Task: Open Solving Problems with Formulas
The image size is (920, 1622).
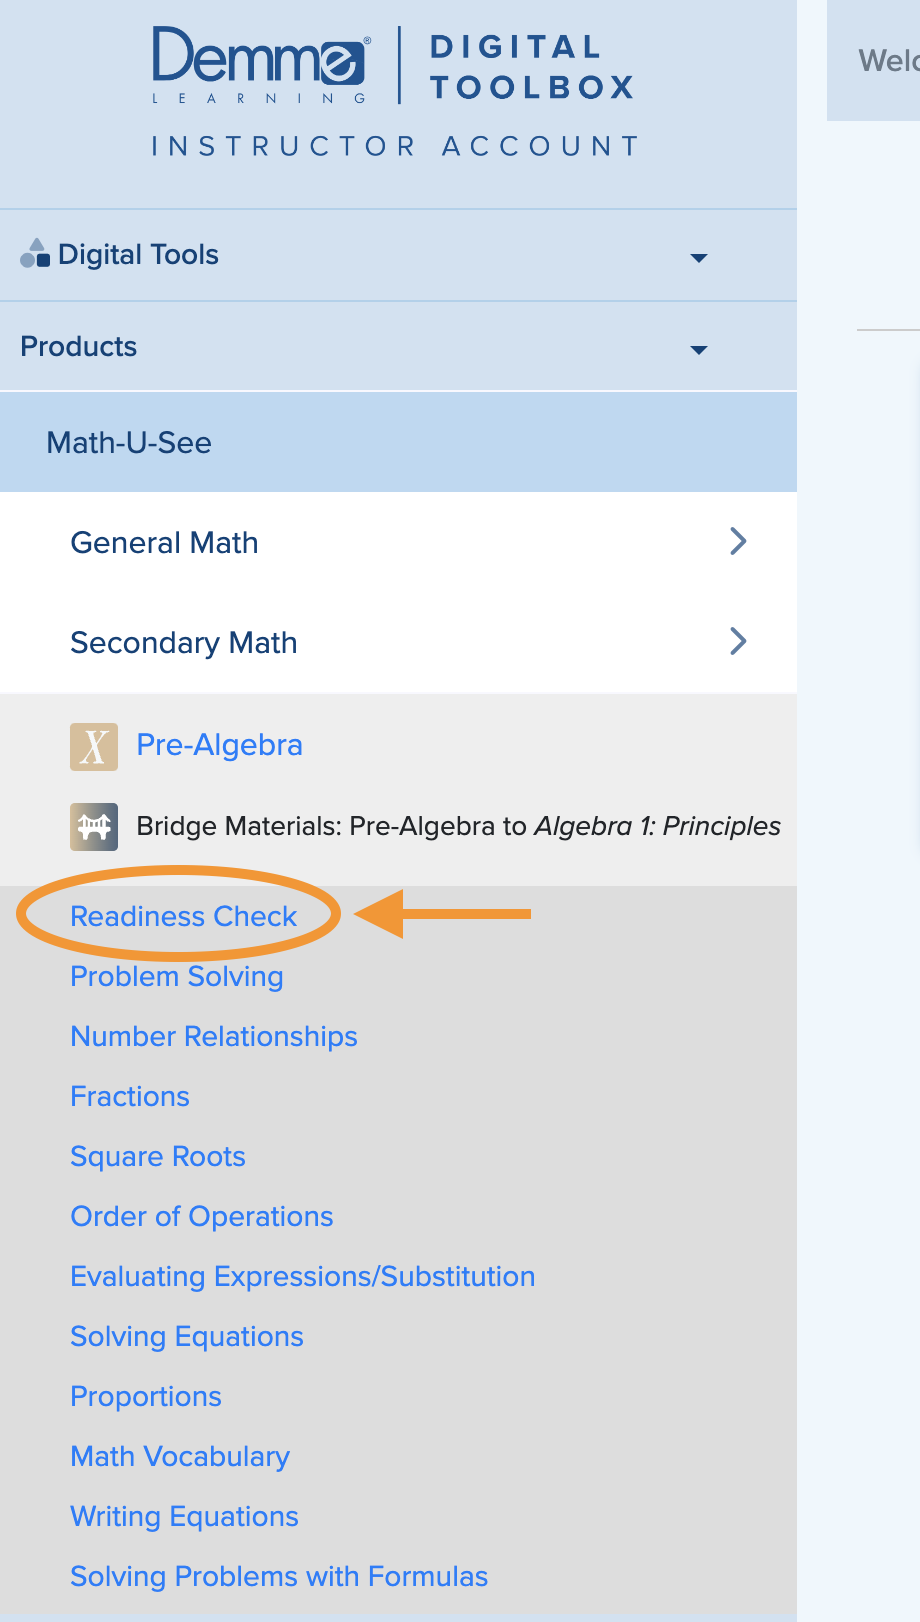Action: pyautogui.click(x=278, y=1576)
